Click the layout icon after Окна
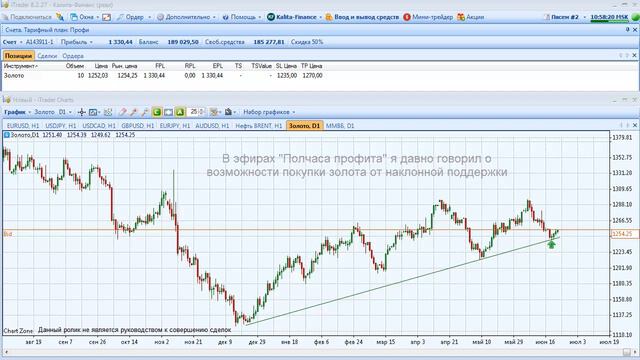This screenshot has height=360, width=640. (107, 17)
